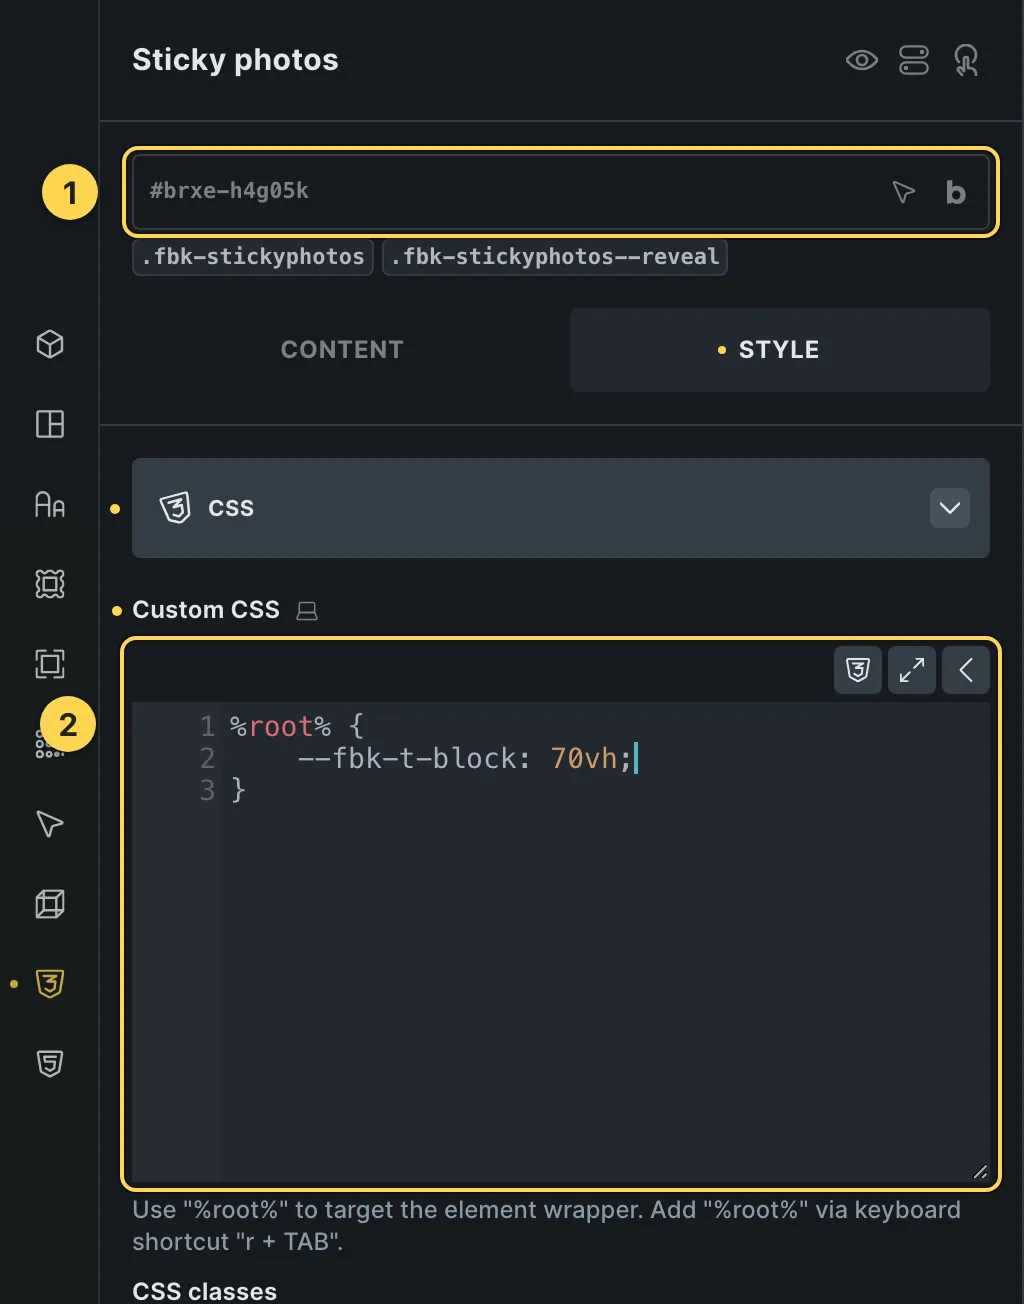The height and width of the screenshot is (1304, 1024).
Task: Open the 3D wireframe box sidebar icon
Action: (50, 904)
